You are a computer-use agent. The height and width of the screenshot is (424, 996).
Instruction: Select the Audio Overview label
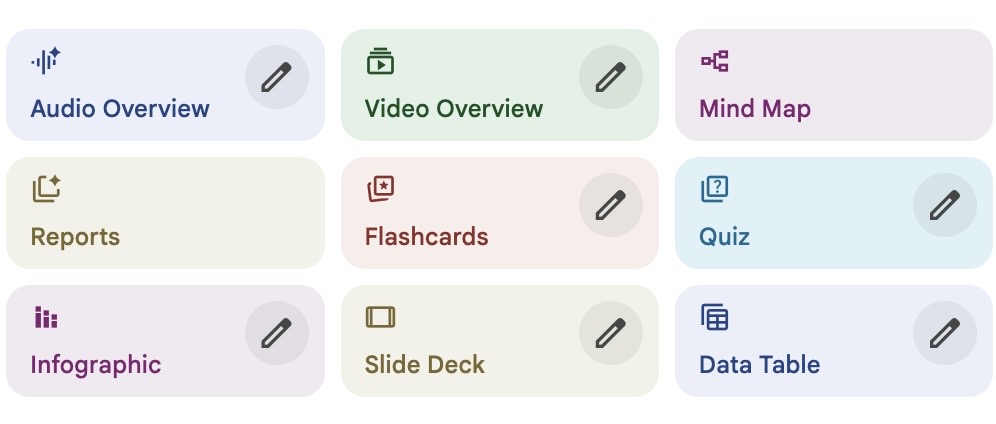[x=120, y=109]
